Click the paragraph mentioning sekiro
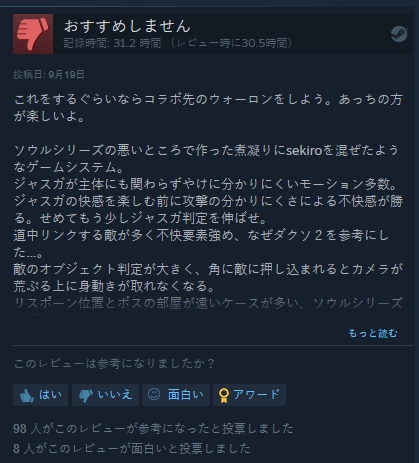Image resolution: width=419 pixels, height=463 pixels. 206,159
